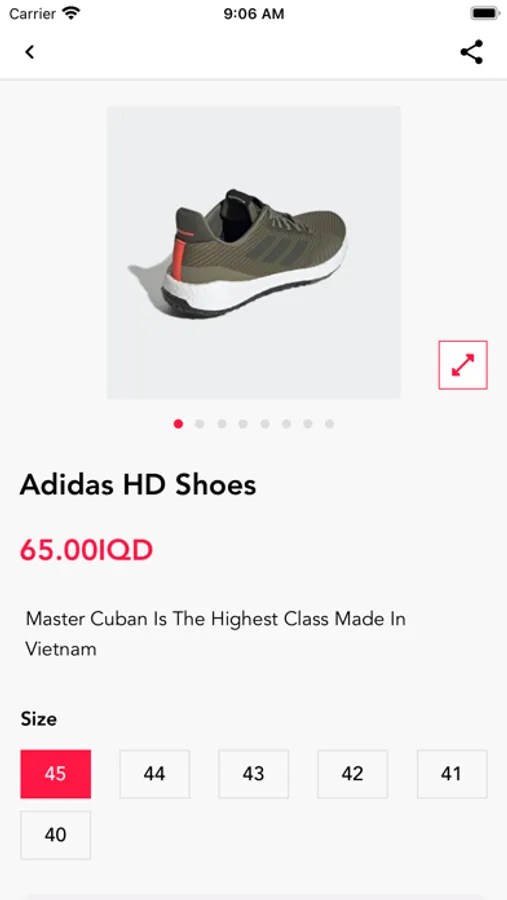Jump to fourth image page dot
Image resolution: width=507 pixels, height=900 pixels.
click(243, 424)
